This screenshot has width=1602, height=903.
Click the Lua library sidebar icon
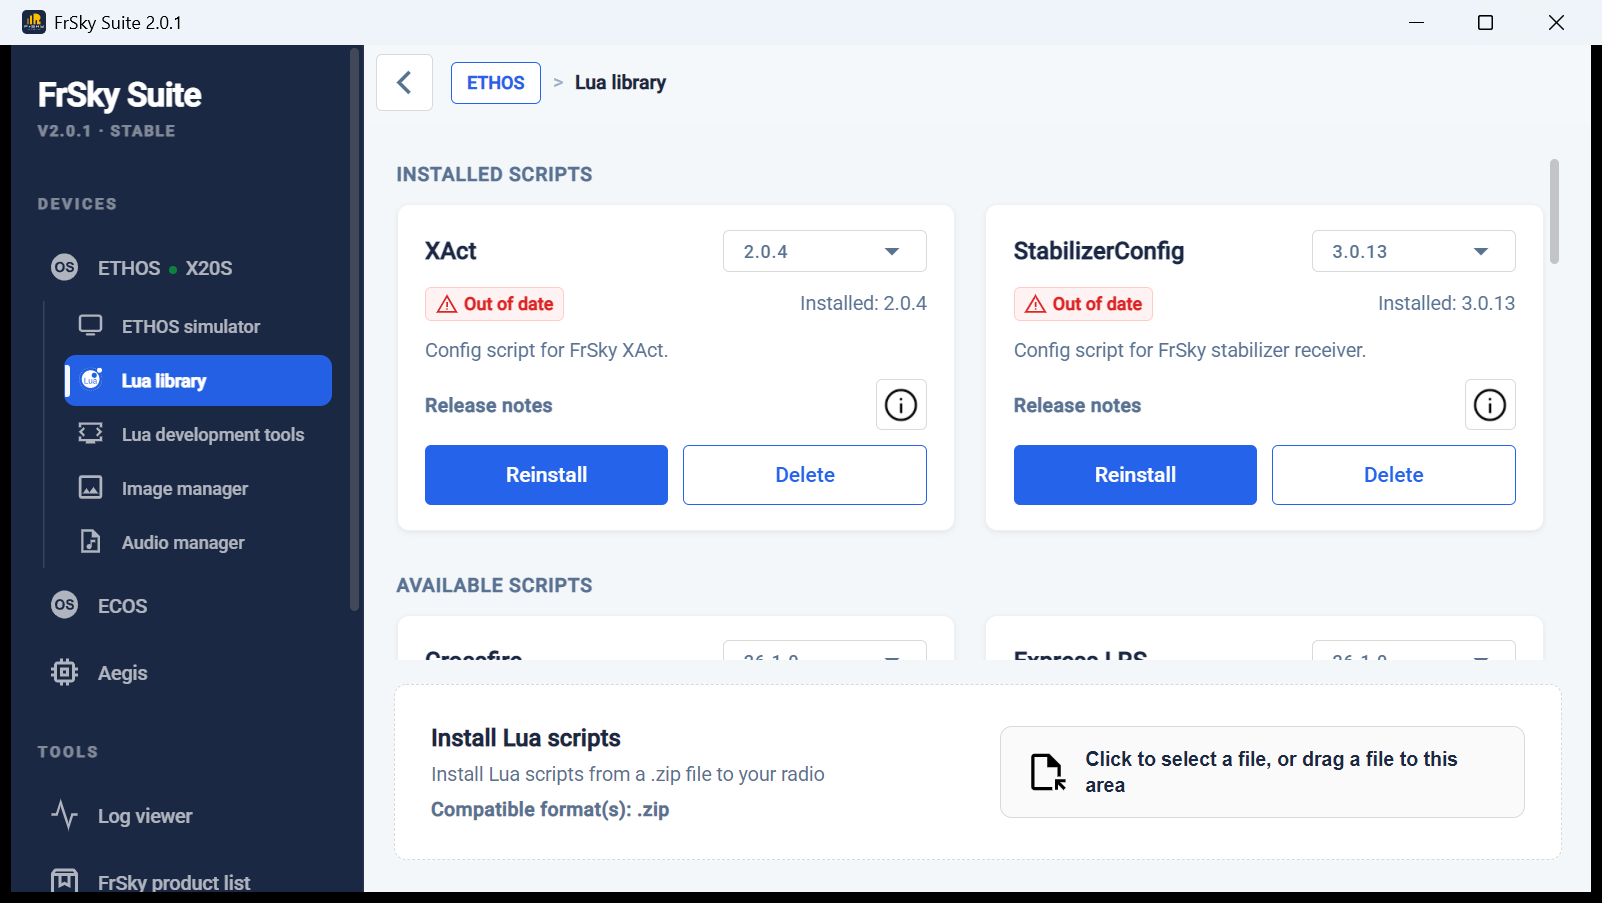91,379
